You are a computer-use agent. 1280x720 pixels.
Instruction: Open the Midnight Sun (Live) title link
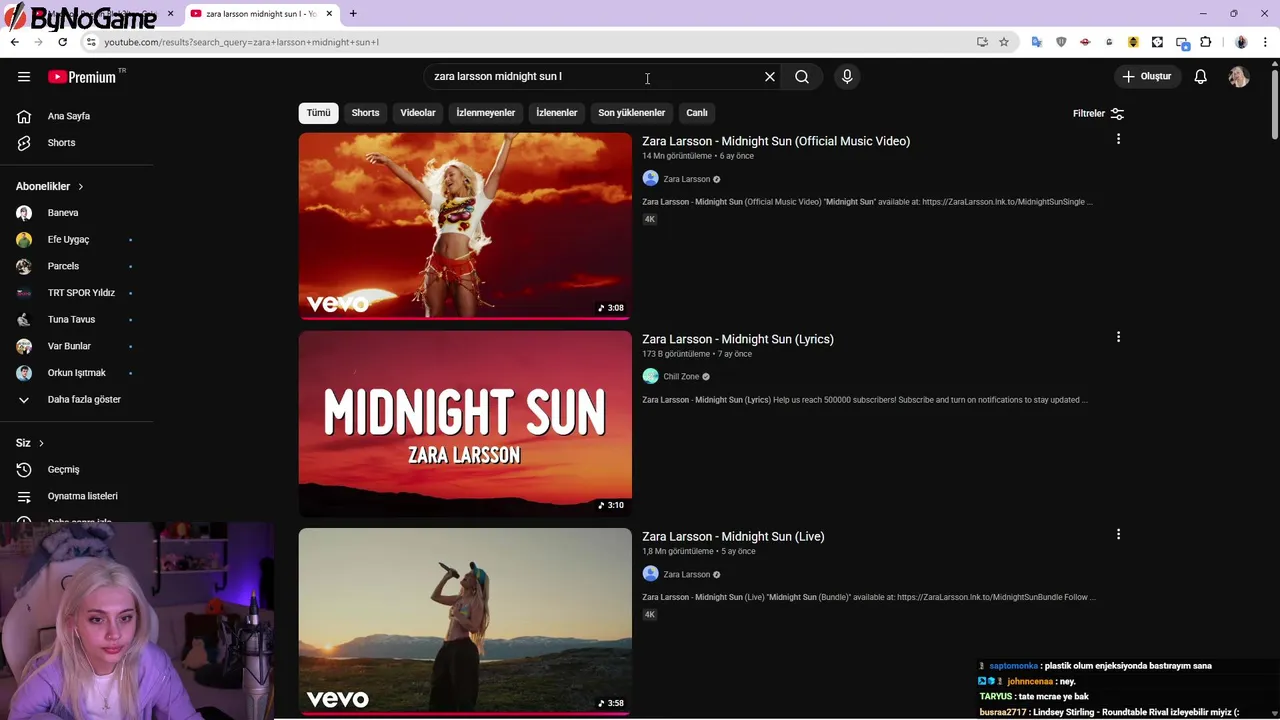coord(733,537)
